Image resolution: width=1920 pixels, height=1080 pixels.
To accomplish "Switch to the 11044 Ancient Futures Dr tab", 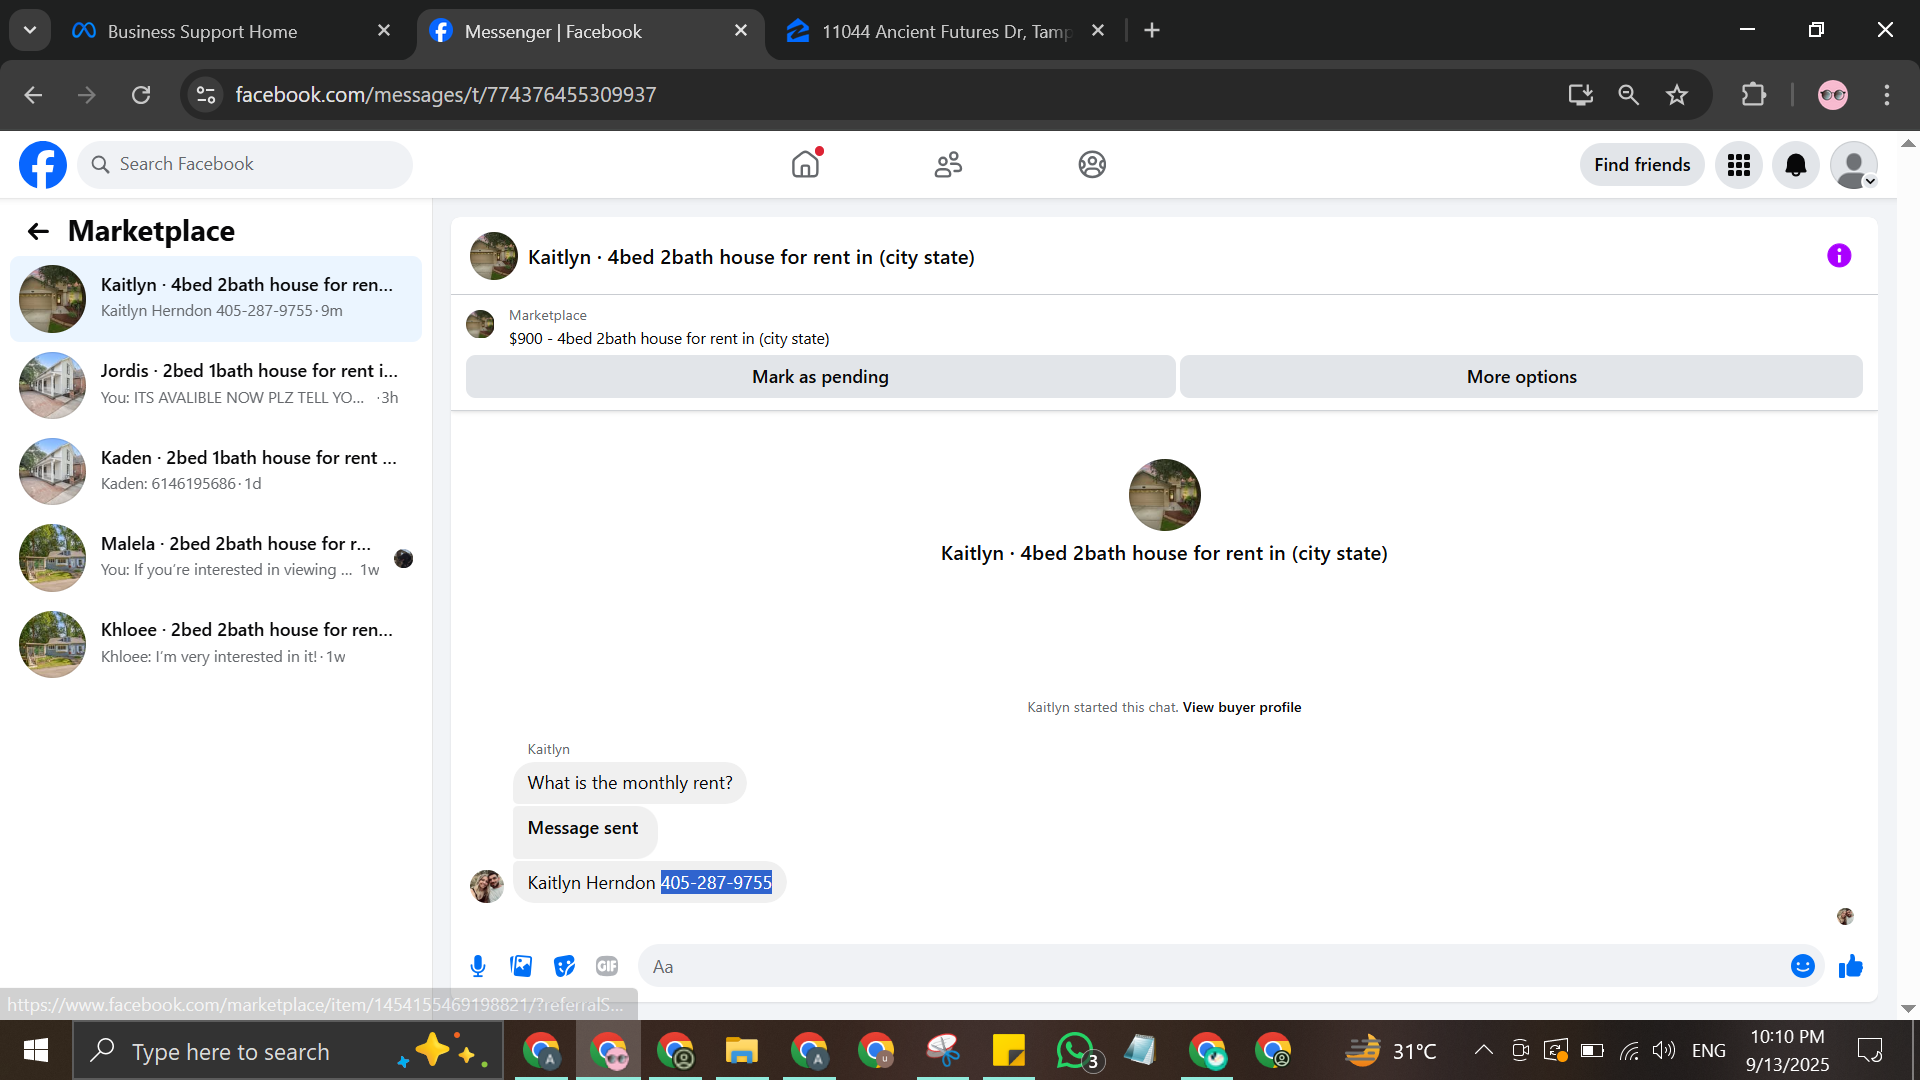I will pos(946,31).
